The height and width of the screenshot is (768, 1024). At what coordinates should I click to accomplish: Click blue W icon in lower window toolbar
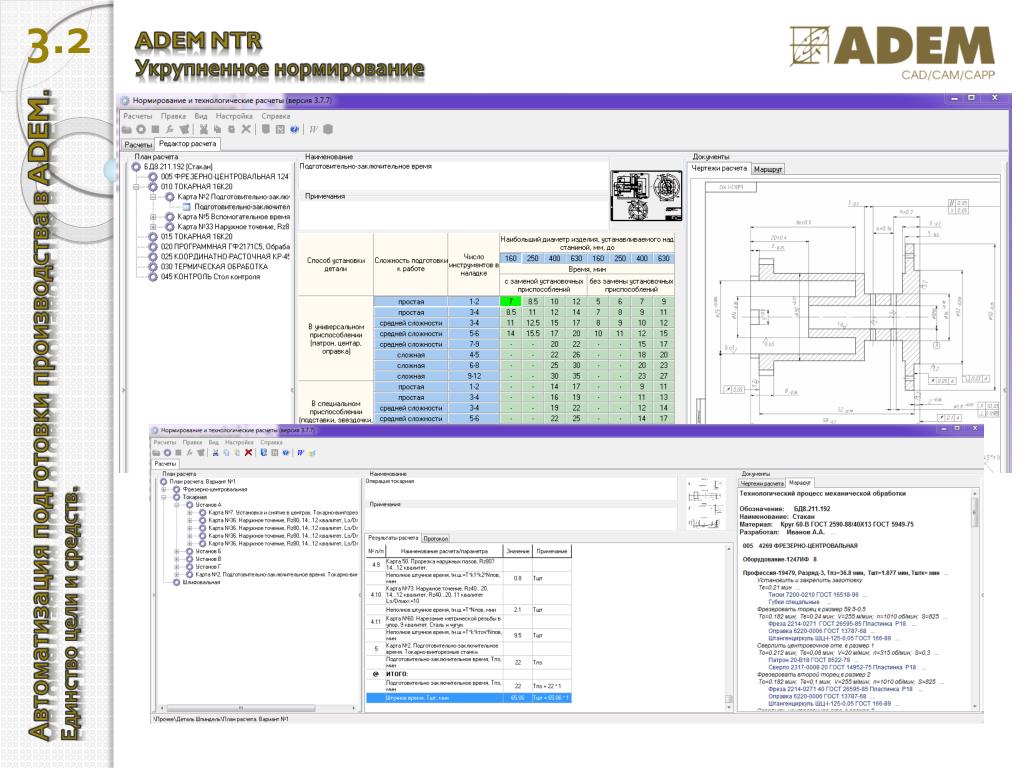click(300, 453)
